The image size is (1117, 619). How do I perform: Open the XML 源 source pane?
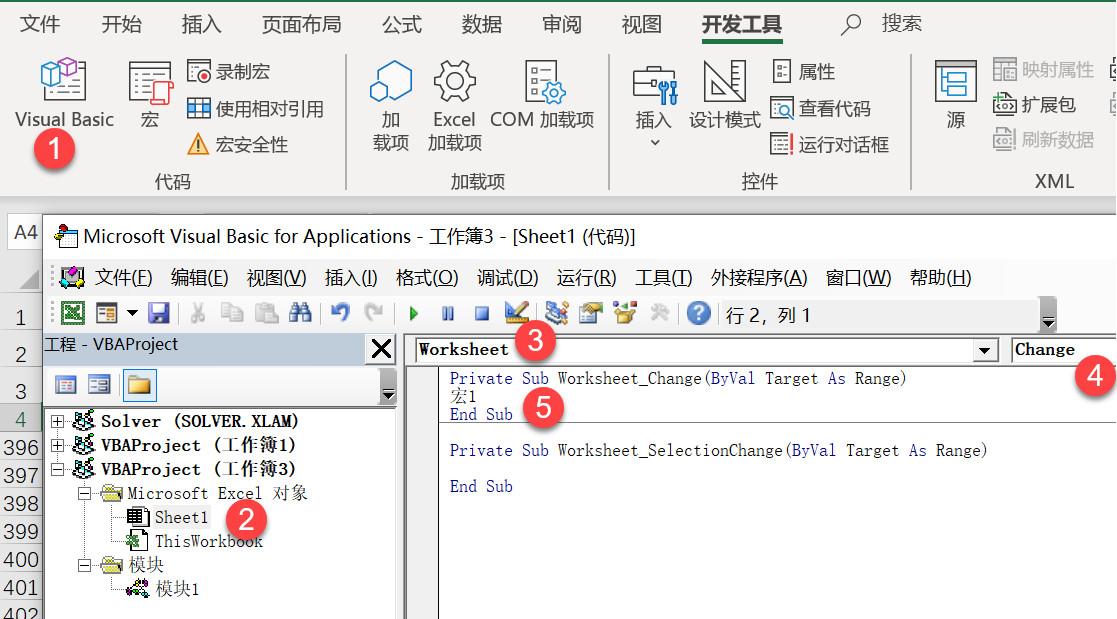tap(955, 94)
